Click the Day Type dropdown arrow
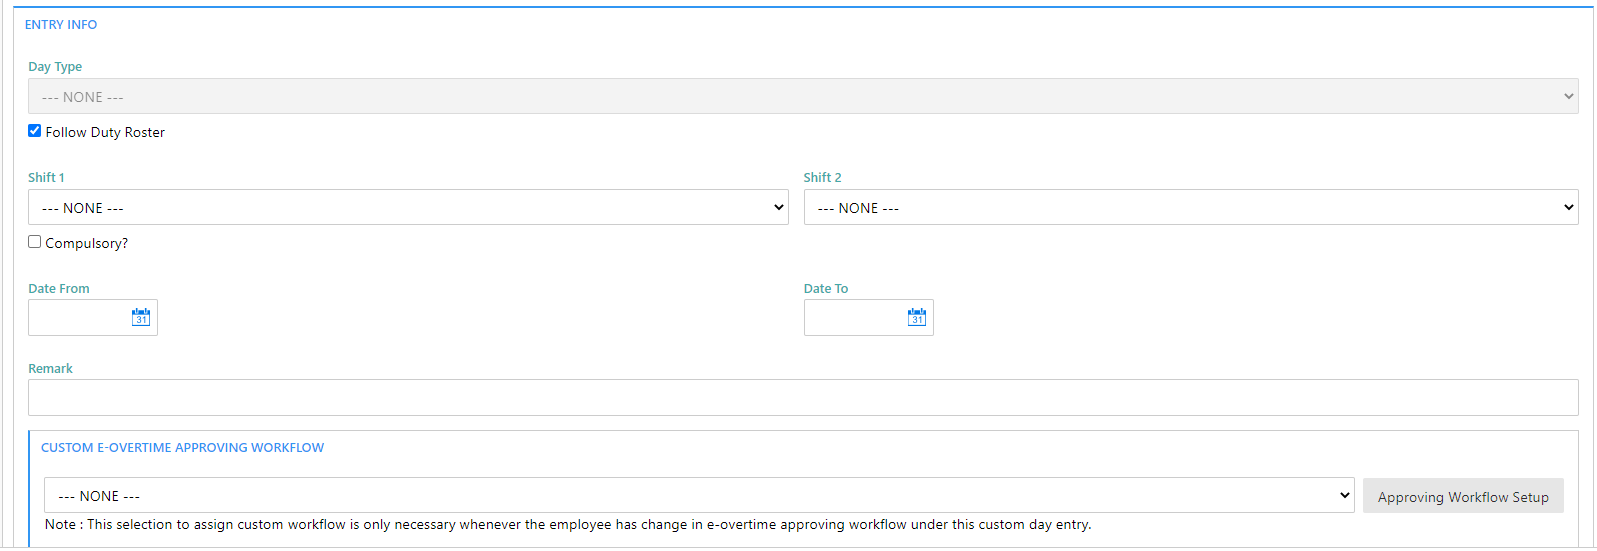The image size is (1597, 551). 1569,96
